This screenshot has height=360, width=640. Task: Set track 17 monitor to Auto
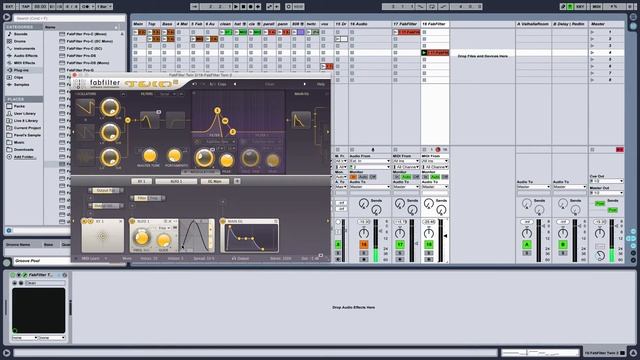[x=406, y=177]
